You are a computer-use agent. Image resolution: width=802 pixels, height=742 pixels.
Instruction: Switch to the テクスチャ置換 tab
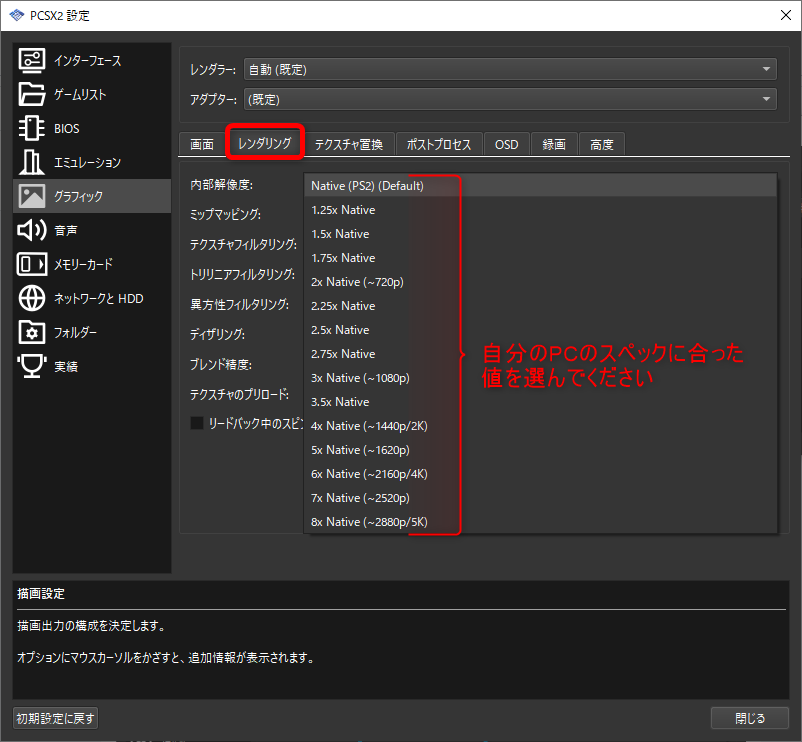(x=349, y=145)
